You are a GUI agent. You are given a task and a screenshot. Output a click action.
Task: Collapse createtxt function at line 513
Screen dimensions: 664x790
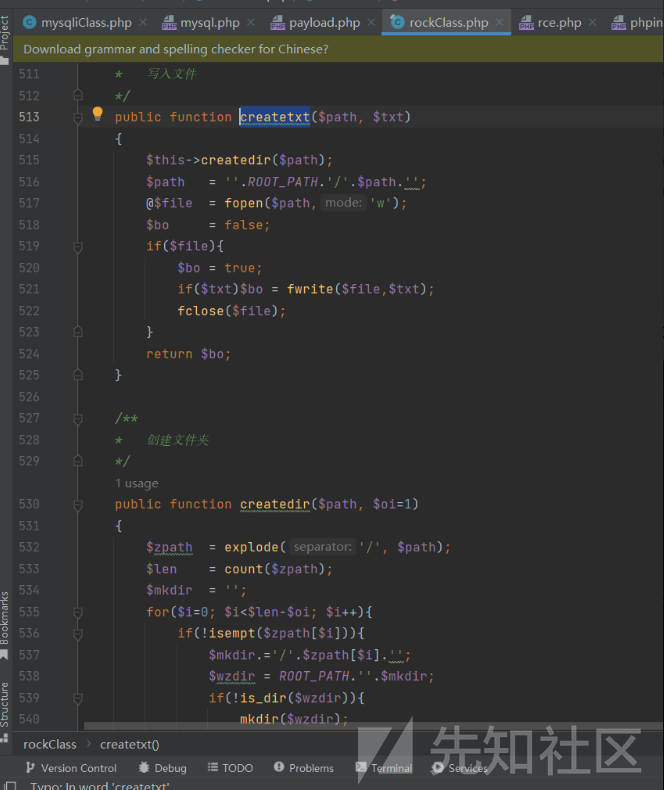click(x=78, y=117)
